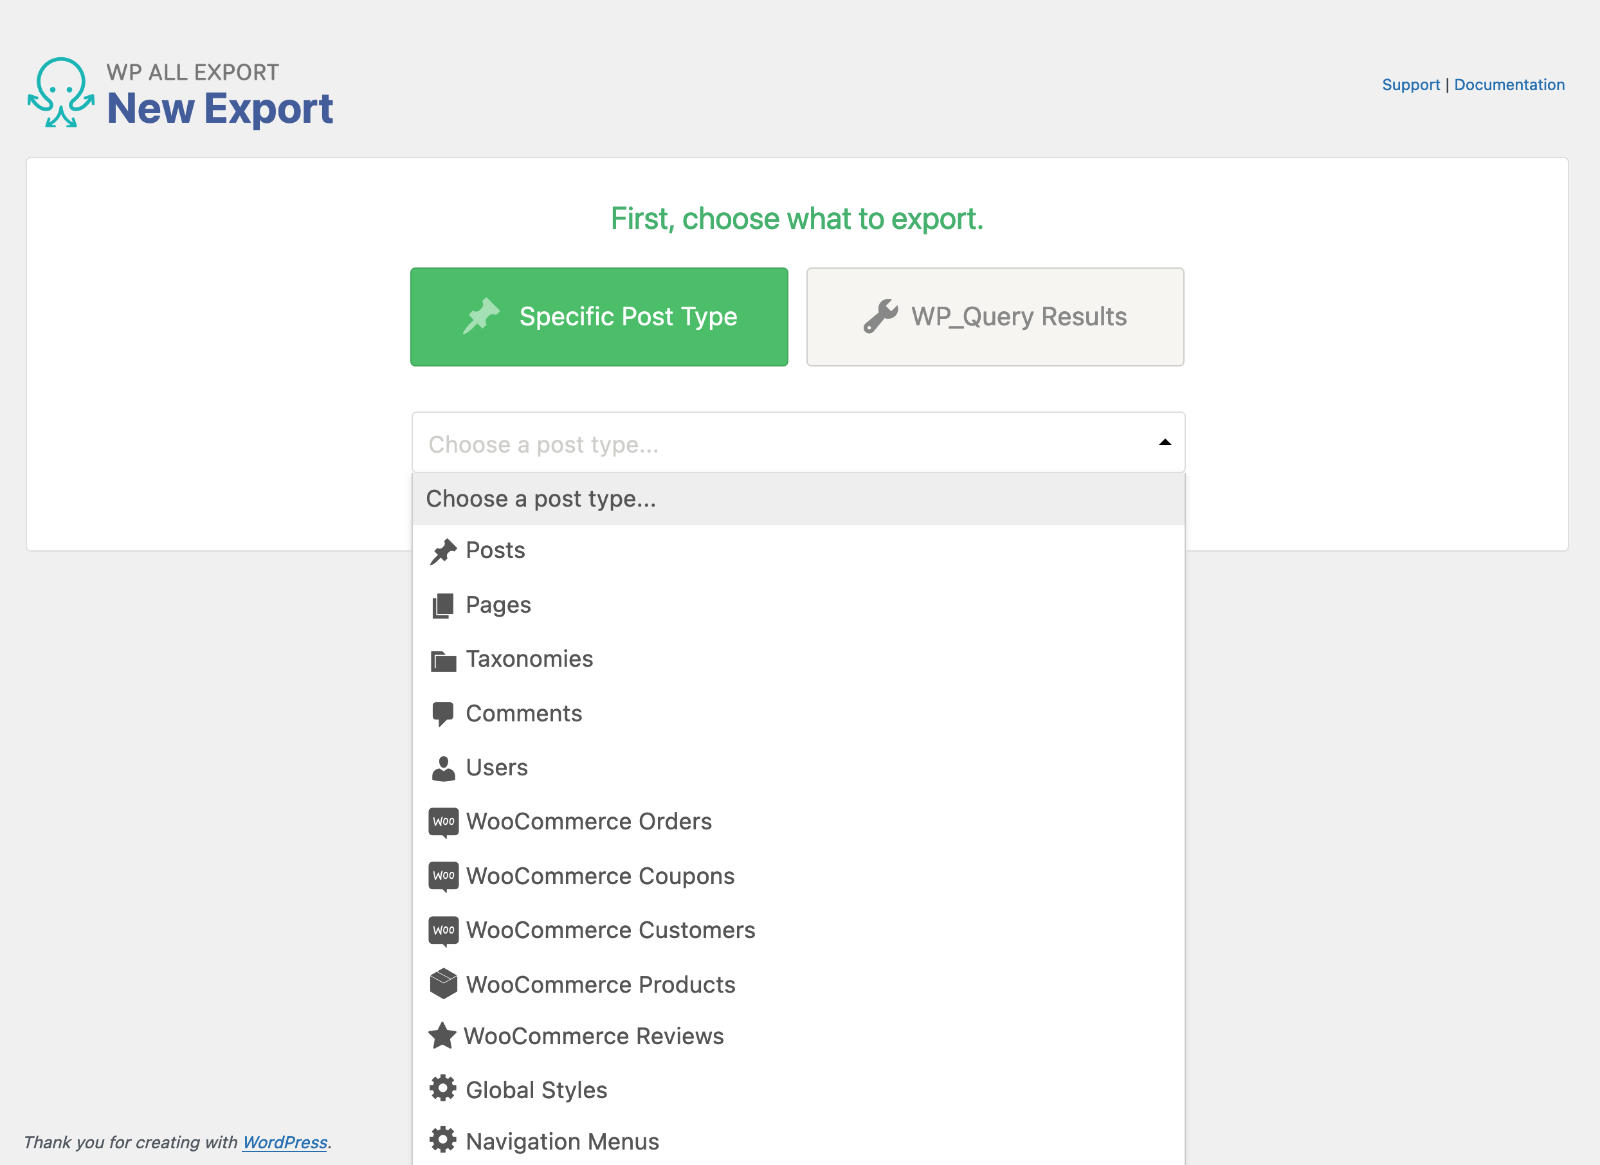Collapse the post type dropdown arrow
The width and height of the screenshot is (1600, 1165).
point(1164,442)
